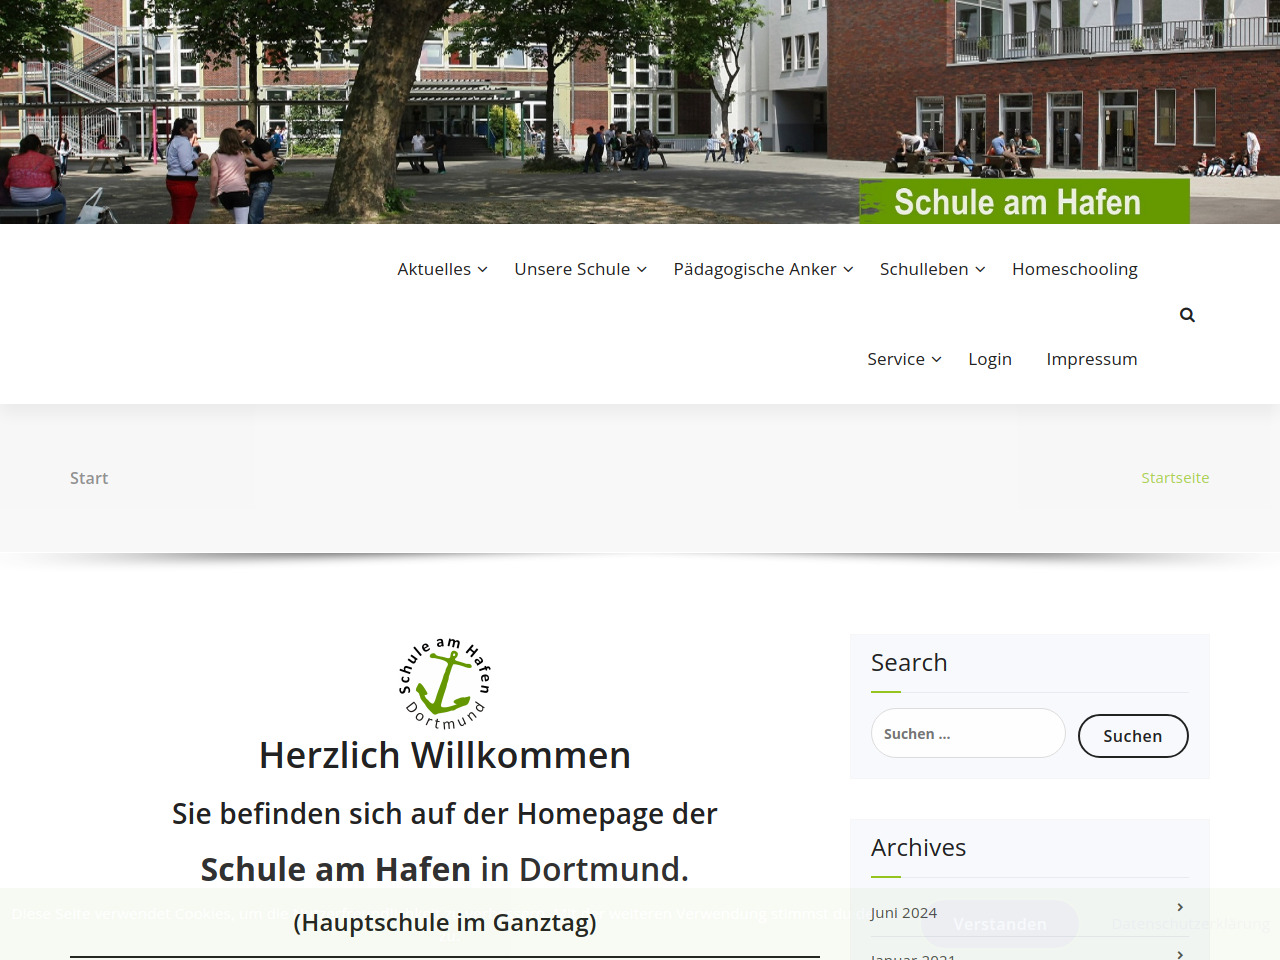
Task: Expand the Schulleben dropdown menu
Action: [932, 269]
